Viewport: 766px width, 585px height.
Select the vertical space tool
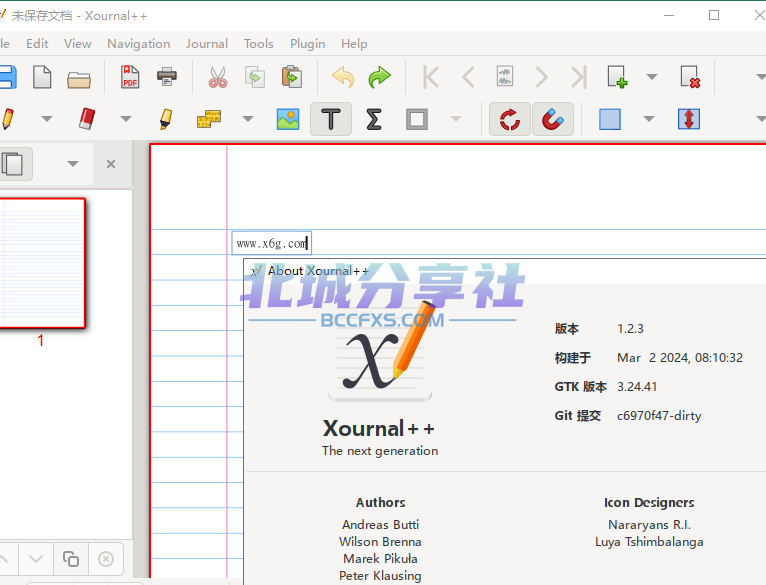[689, 119]
